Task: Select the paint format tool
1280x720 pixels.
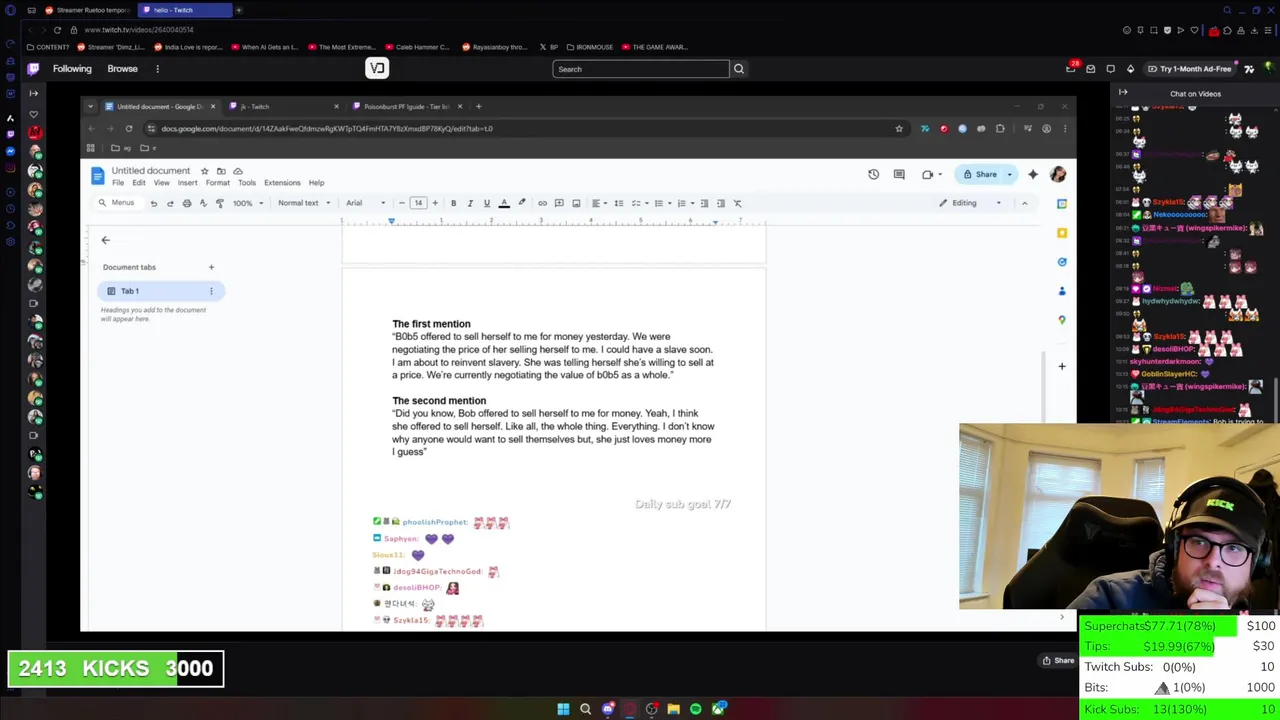Action: click(220, 203)
